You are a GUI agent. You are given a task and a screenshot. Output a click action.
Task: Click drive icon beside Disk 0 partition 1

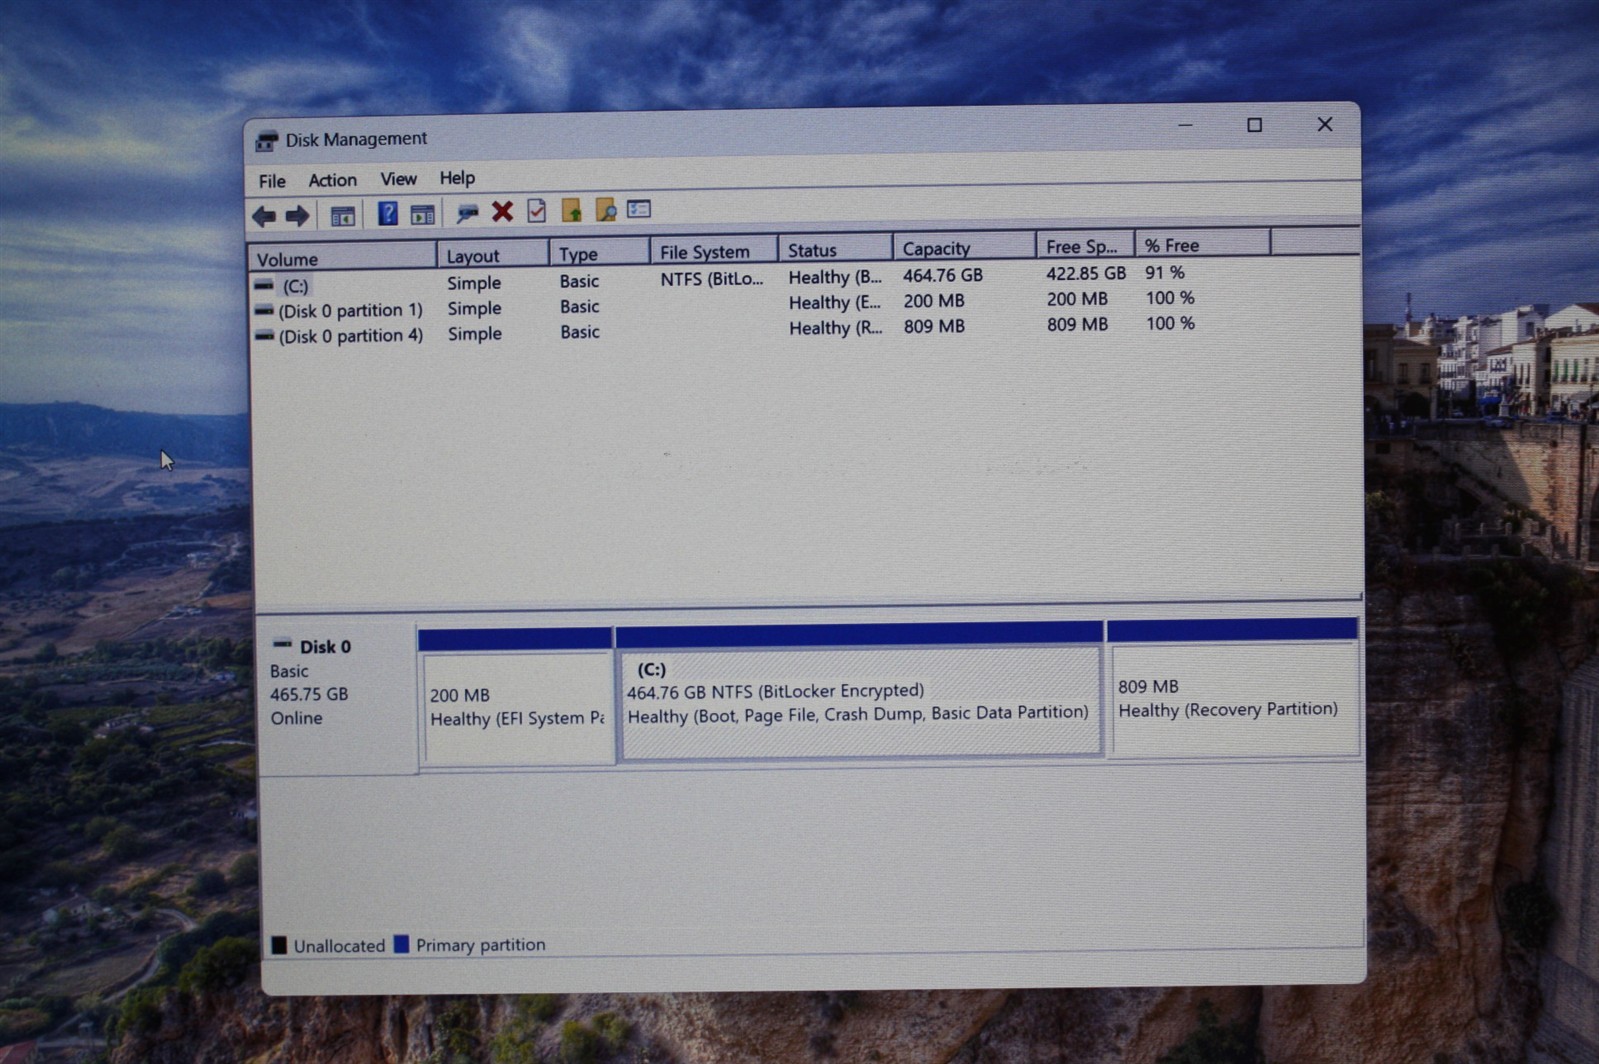click(x=264, y=311)
